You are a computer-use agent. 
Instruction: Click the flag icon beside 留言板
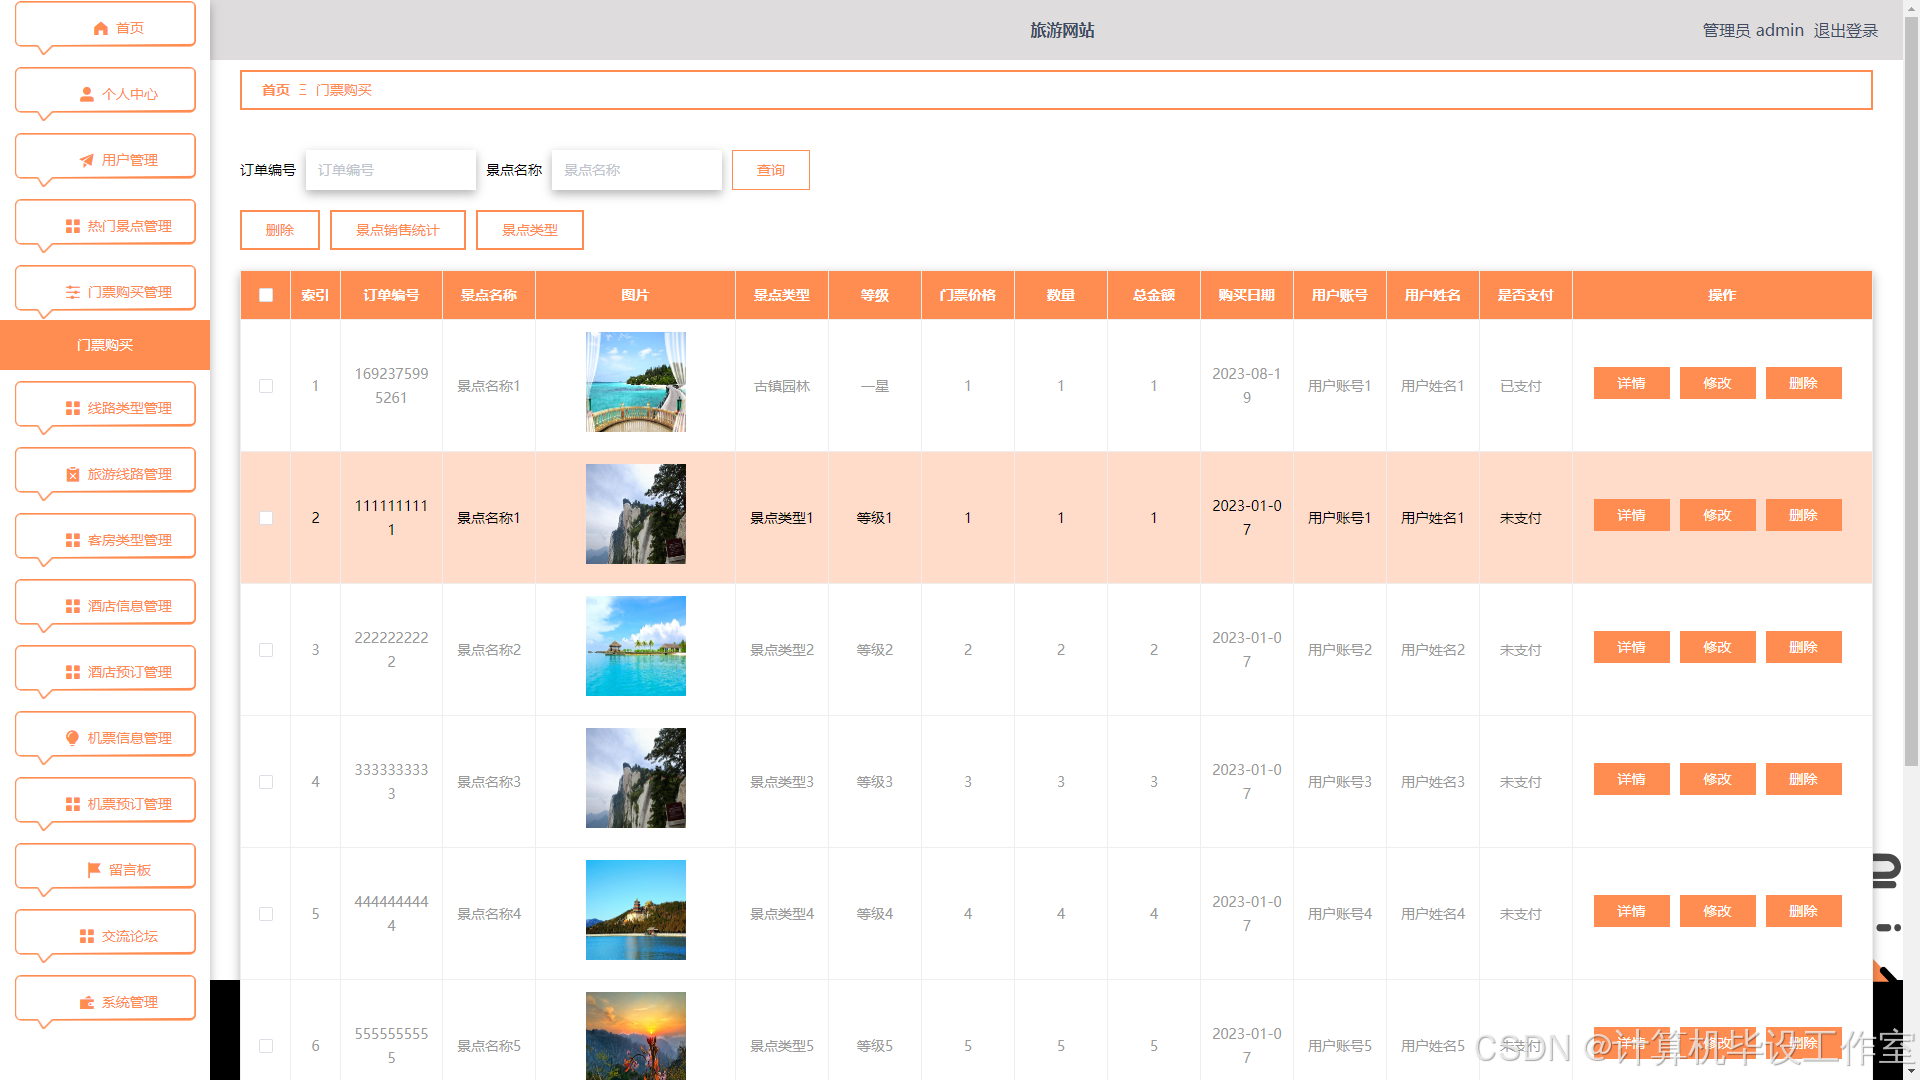pyautogui.click(x=94, y=870)
